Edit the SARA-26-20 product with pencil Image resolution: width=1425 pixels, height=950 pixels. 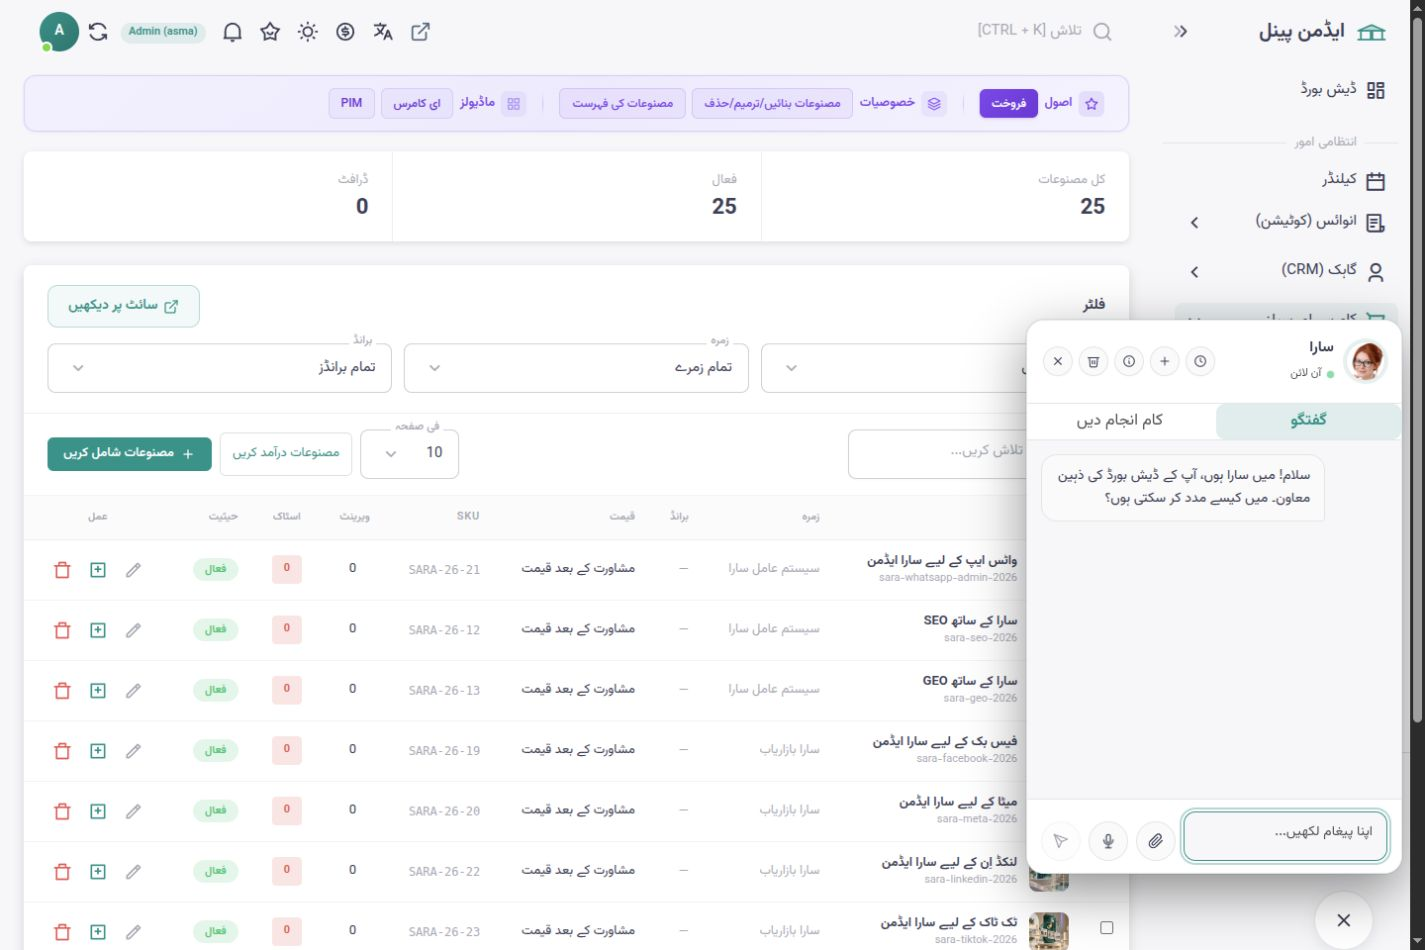[133, 811]
